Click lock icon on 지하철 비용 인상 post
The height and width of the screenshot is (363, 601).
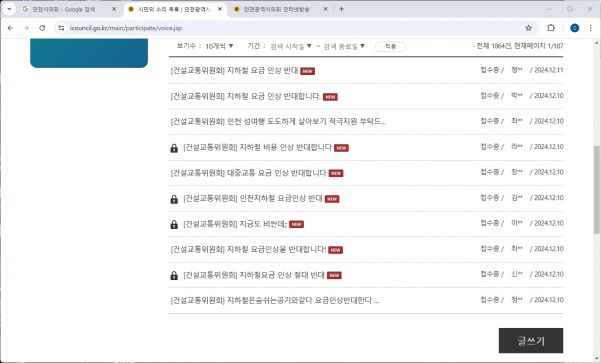coord(174,148)
